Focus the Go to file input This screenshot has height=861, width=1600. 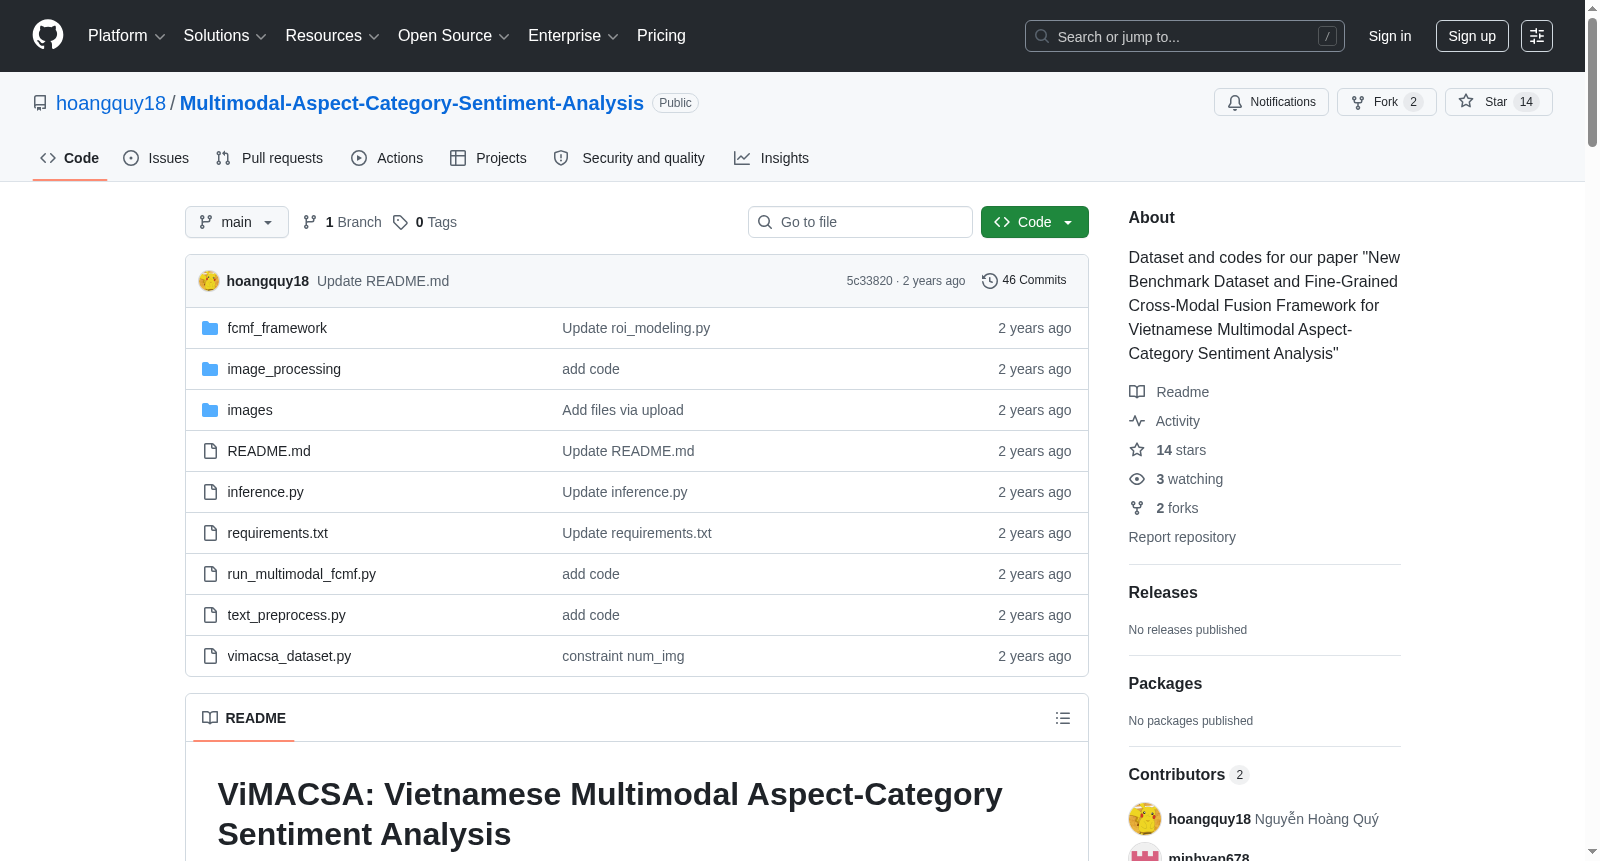860,222
